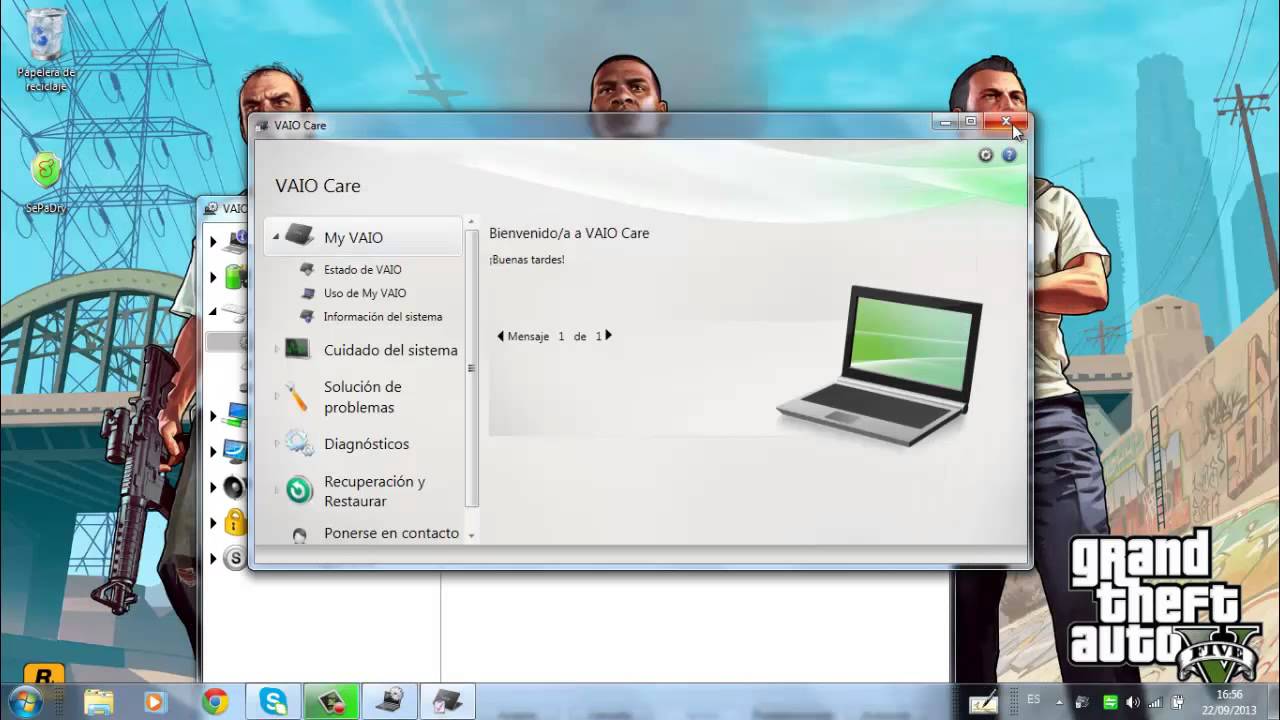Click the sidebar scroll-up arrow
The image size is (1280, 720).
471,222
